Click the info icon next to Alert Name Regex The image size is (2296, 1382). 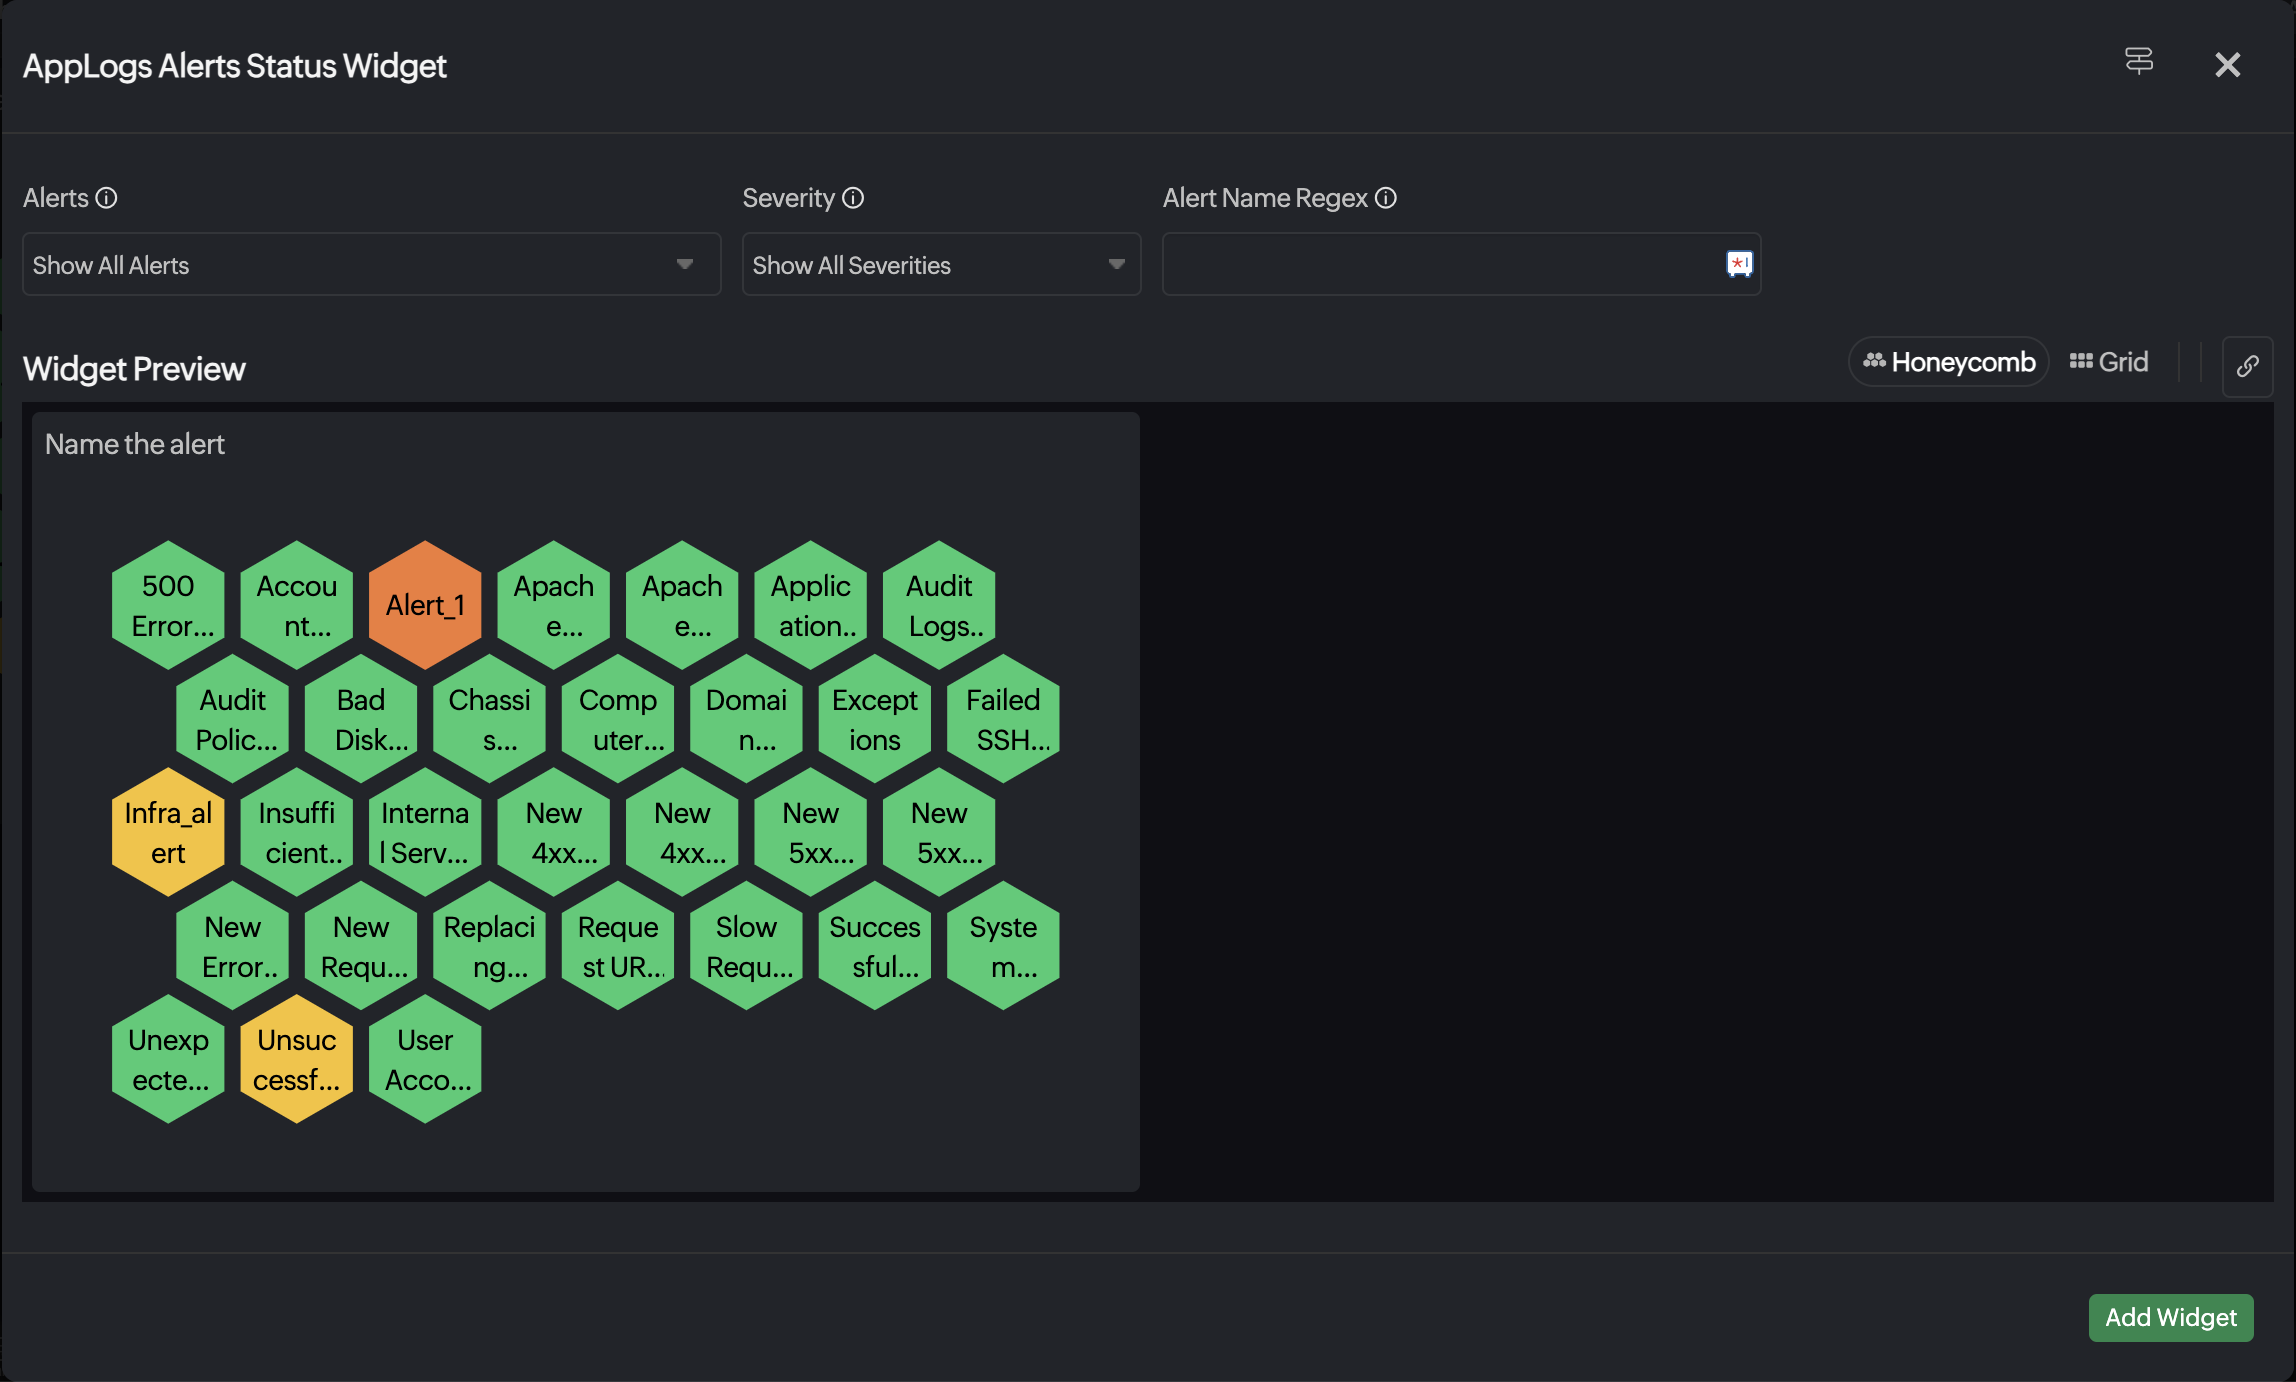[x=1385, y=198]
